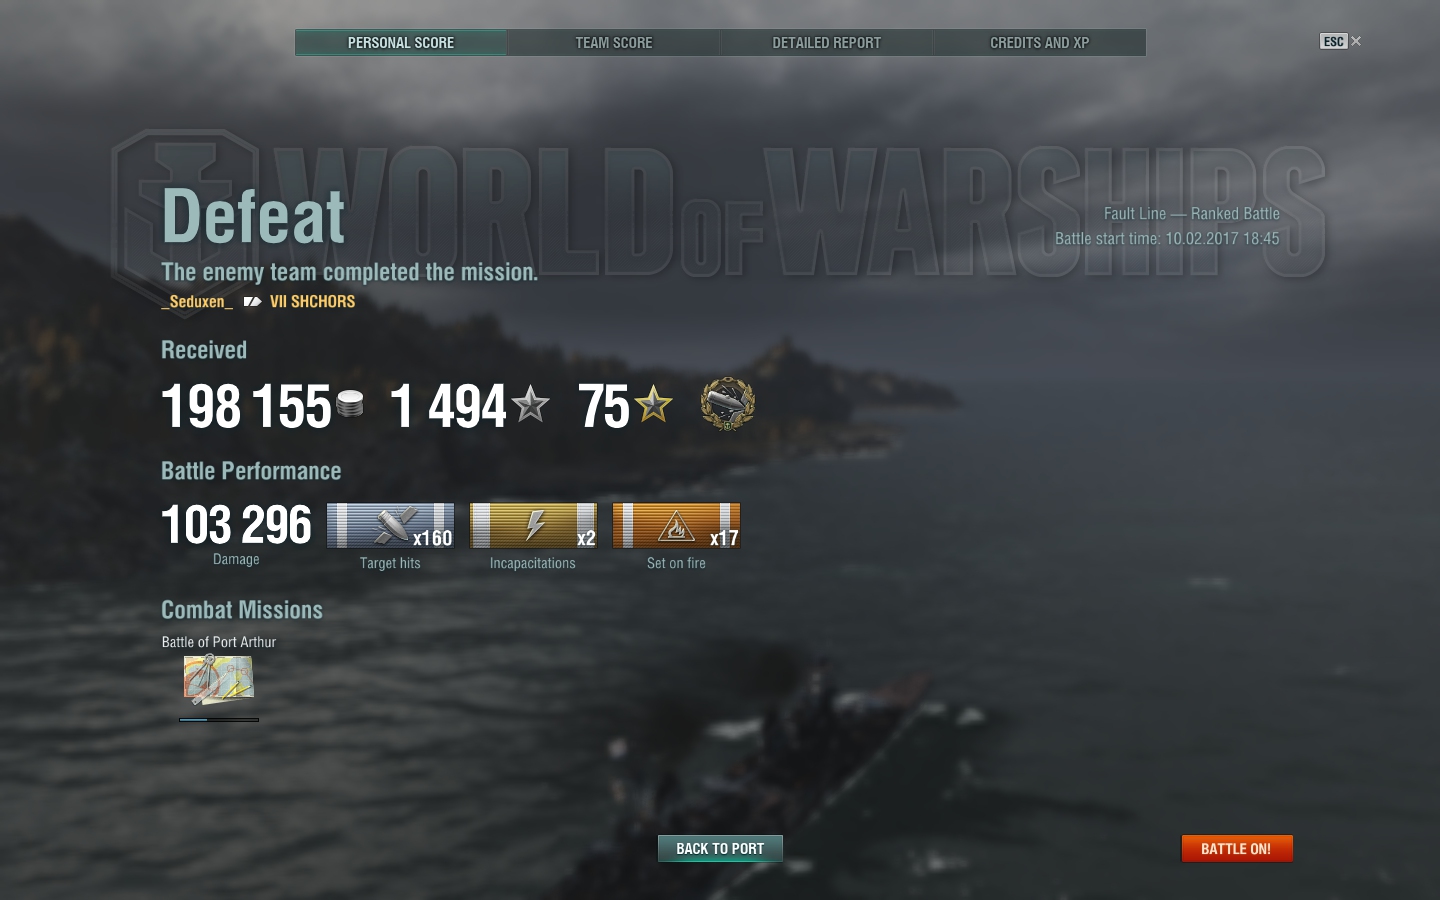
Task: Click the cruiser class icon beside SHCHORS
Action: point(252,301)
